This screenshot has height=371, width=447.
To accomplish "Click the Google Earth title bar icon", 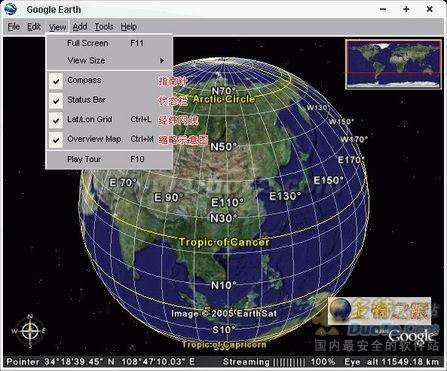I will click(11, 9).
